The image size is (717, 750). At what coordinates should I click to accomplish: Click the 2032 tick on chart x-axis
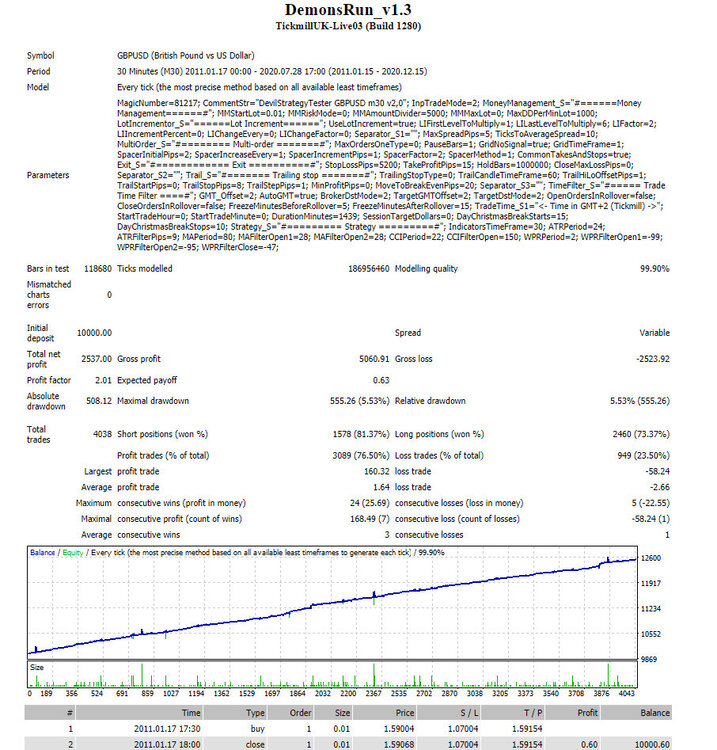pos(323,694)
